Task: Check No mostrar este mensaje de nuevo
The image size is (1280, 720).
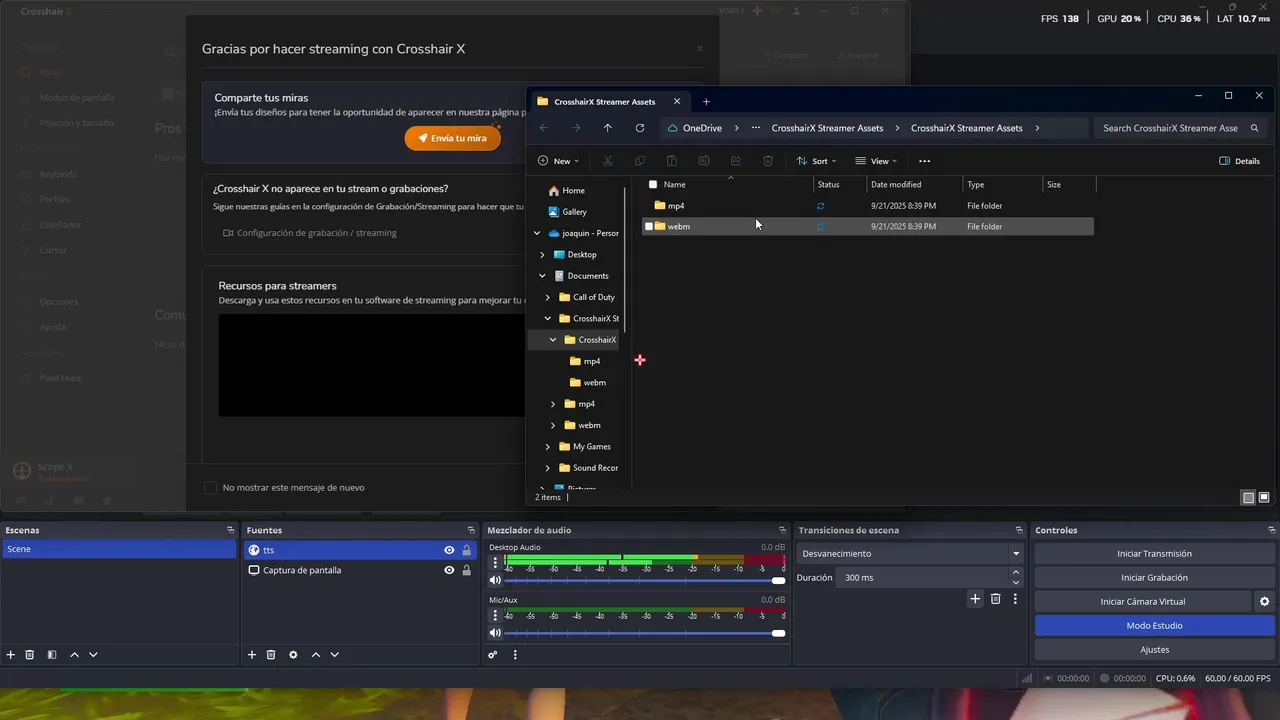Action: pyautogui.click(x=210, y=488)
